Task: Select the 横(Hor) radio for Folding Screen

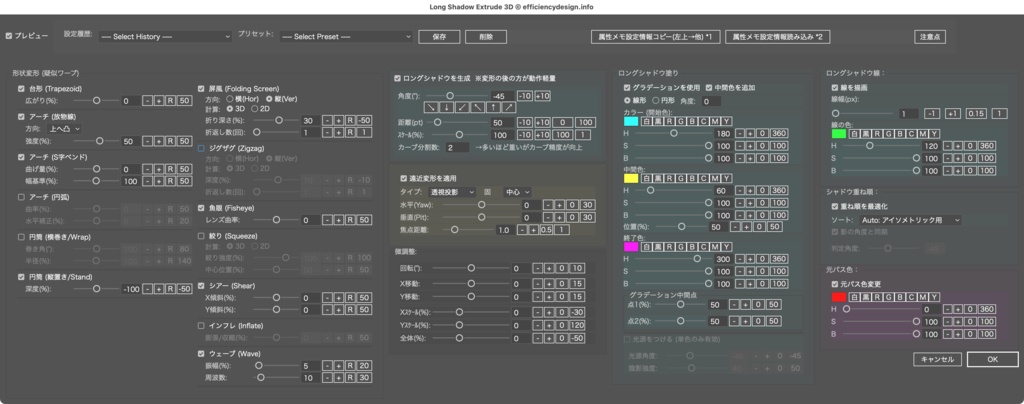Action: click(x=229, y=99)
